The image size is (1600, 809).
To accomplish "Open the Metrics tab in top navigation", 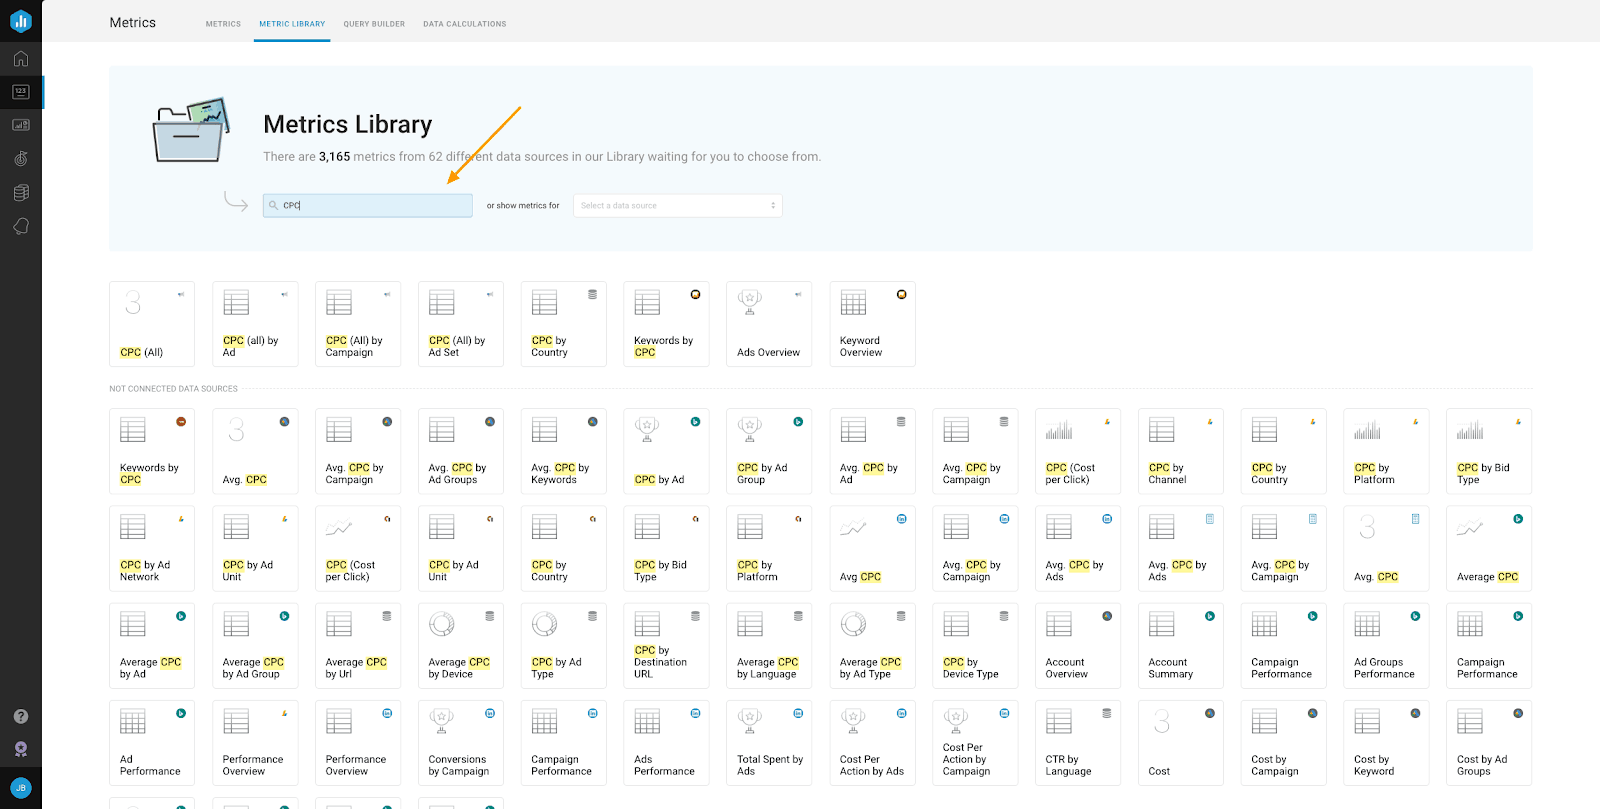I will [223, 24].
